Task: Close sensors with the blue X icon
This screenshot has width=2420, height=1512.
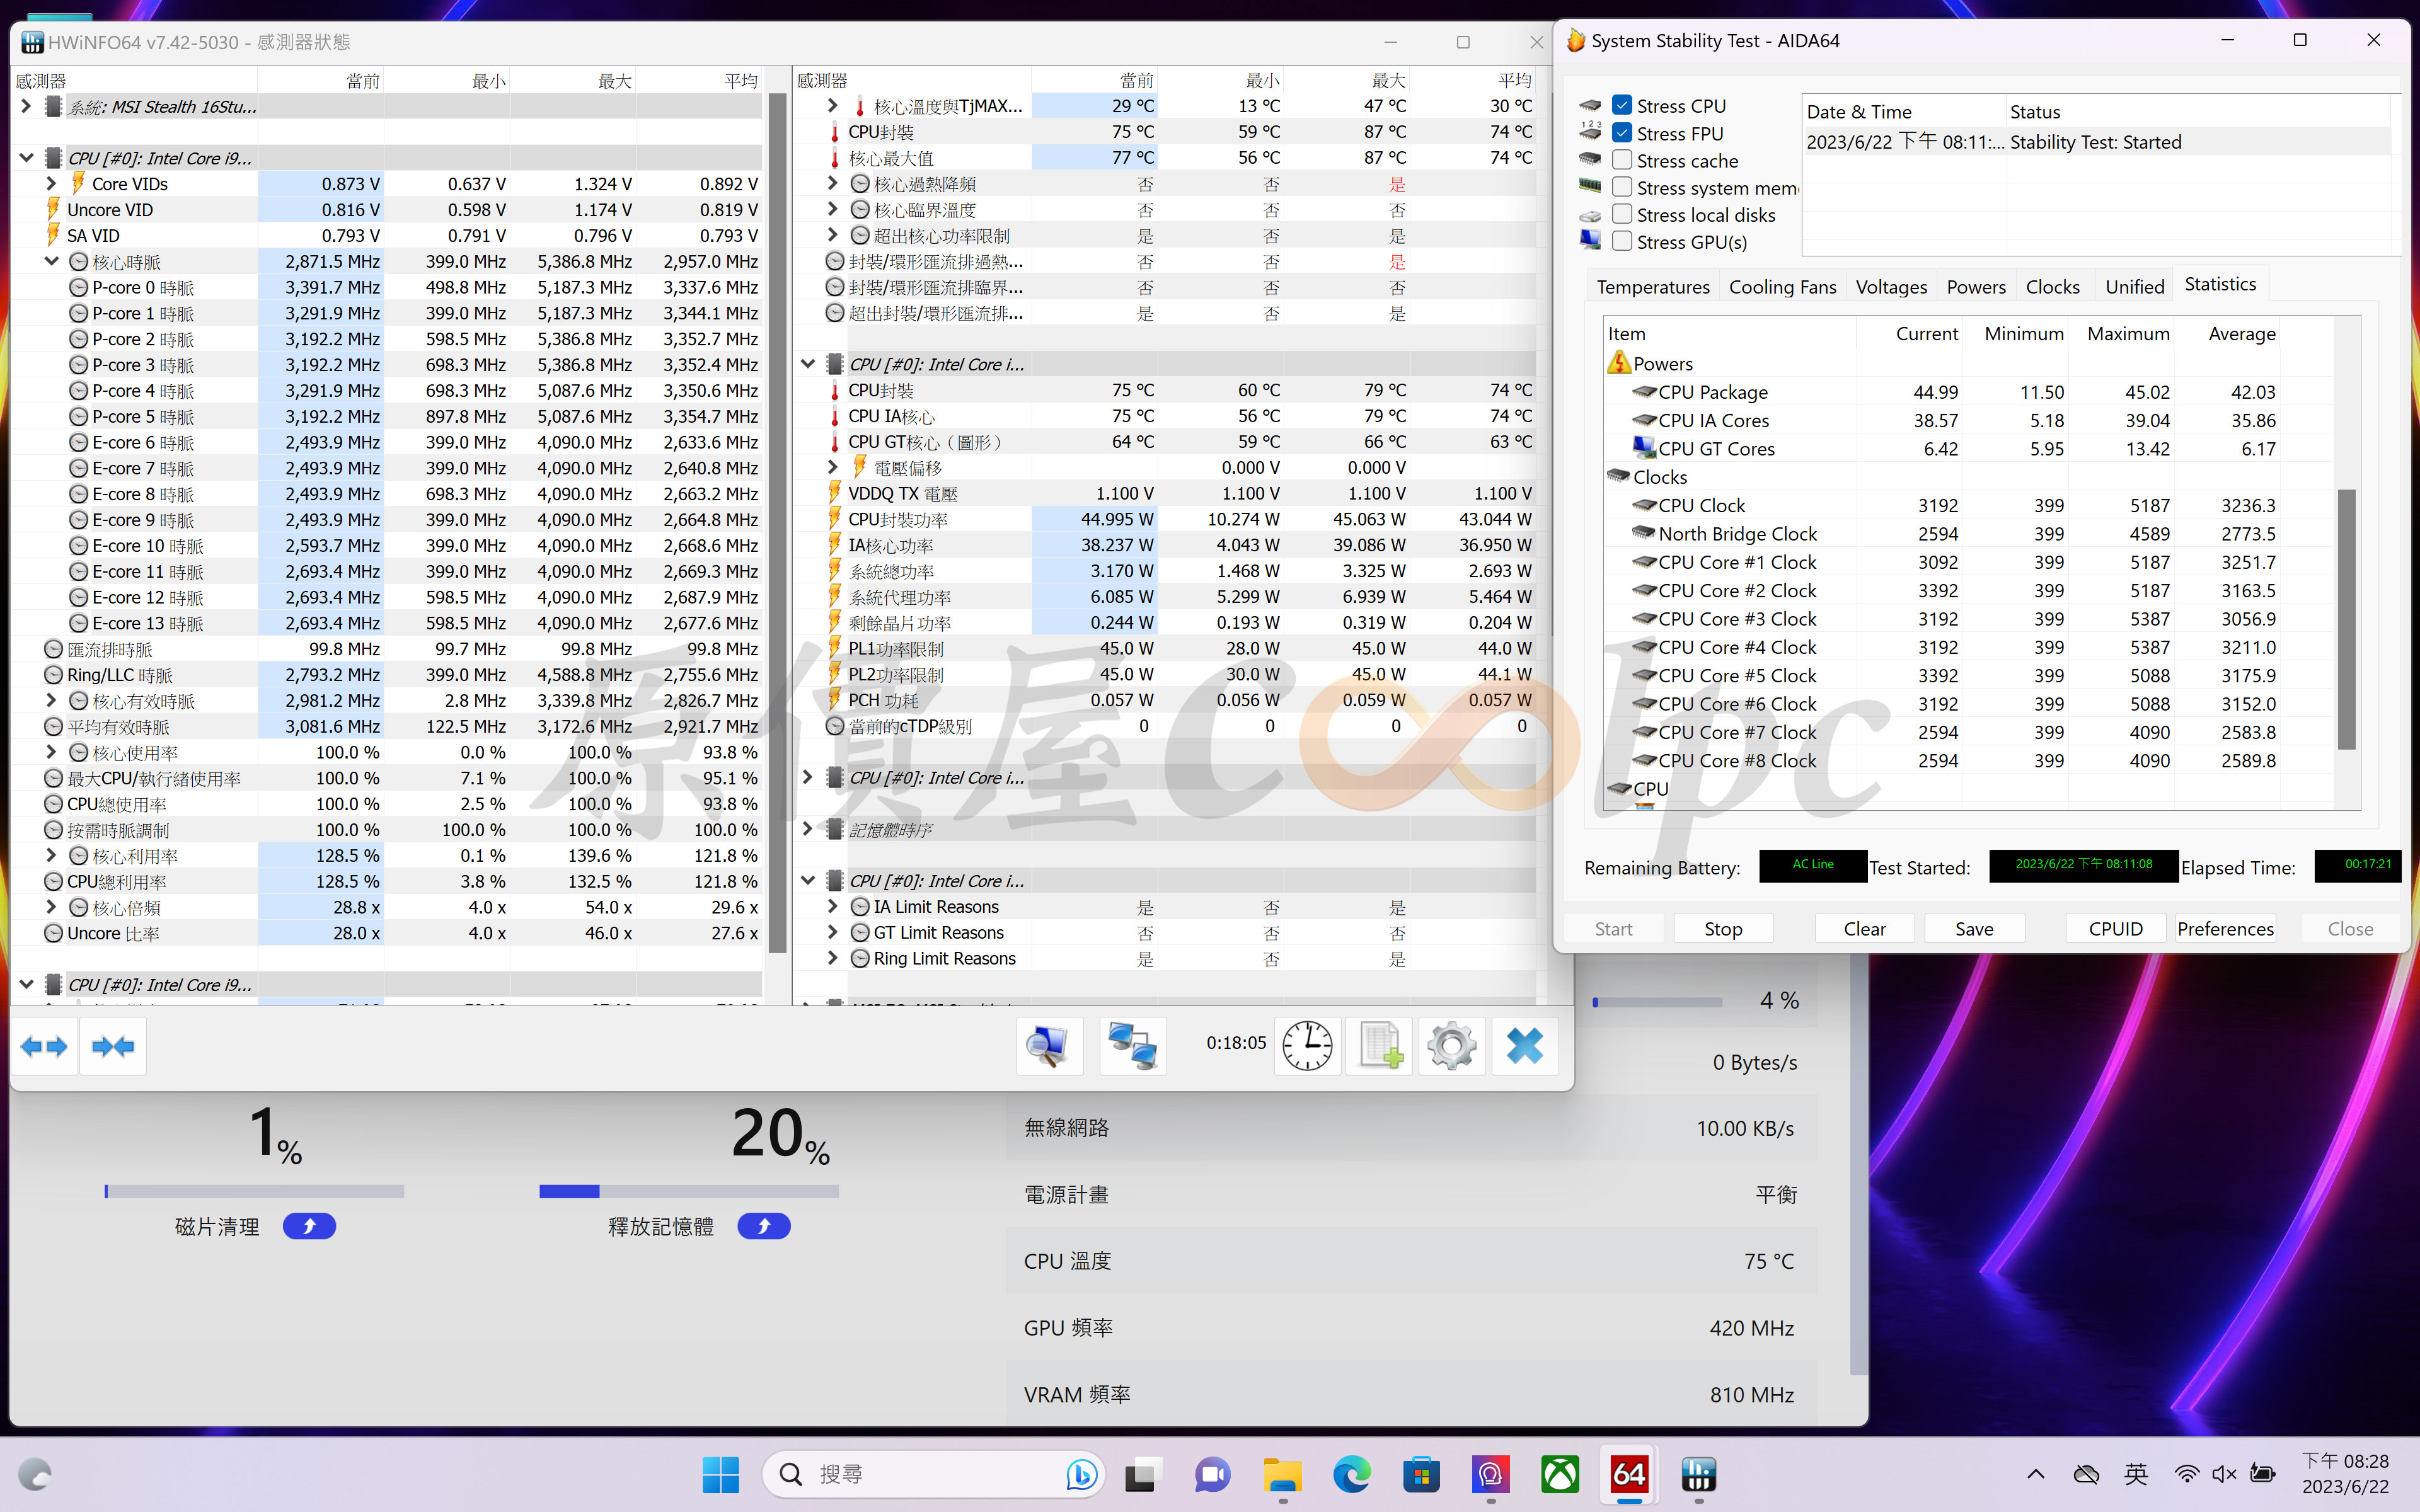Action: [1524, 1046]
